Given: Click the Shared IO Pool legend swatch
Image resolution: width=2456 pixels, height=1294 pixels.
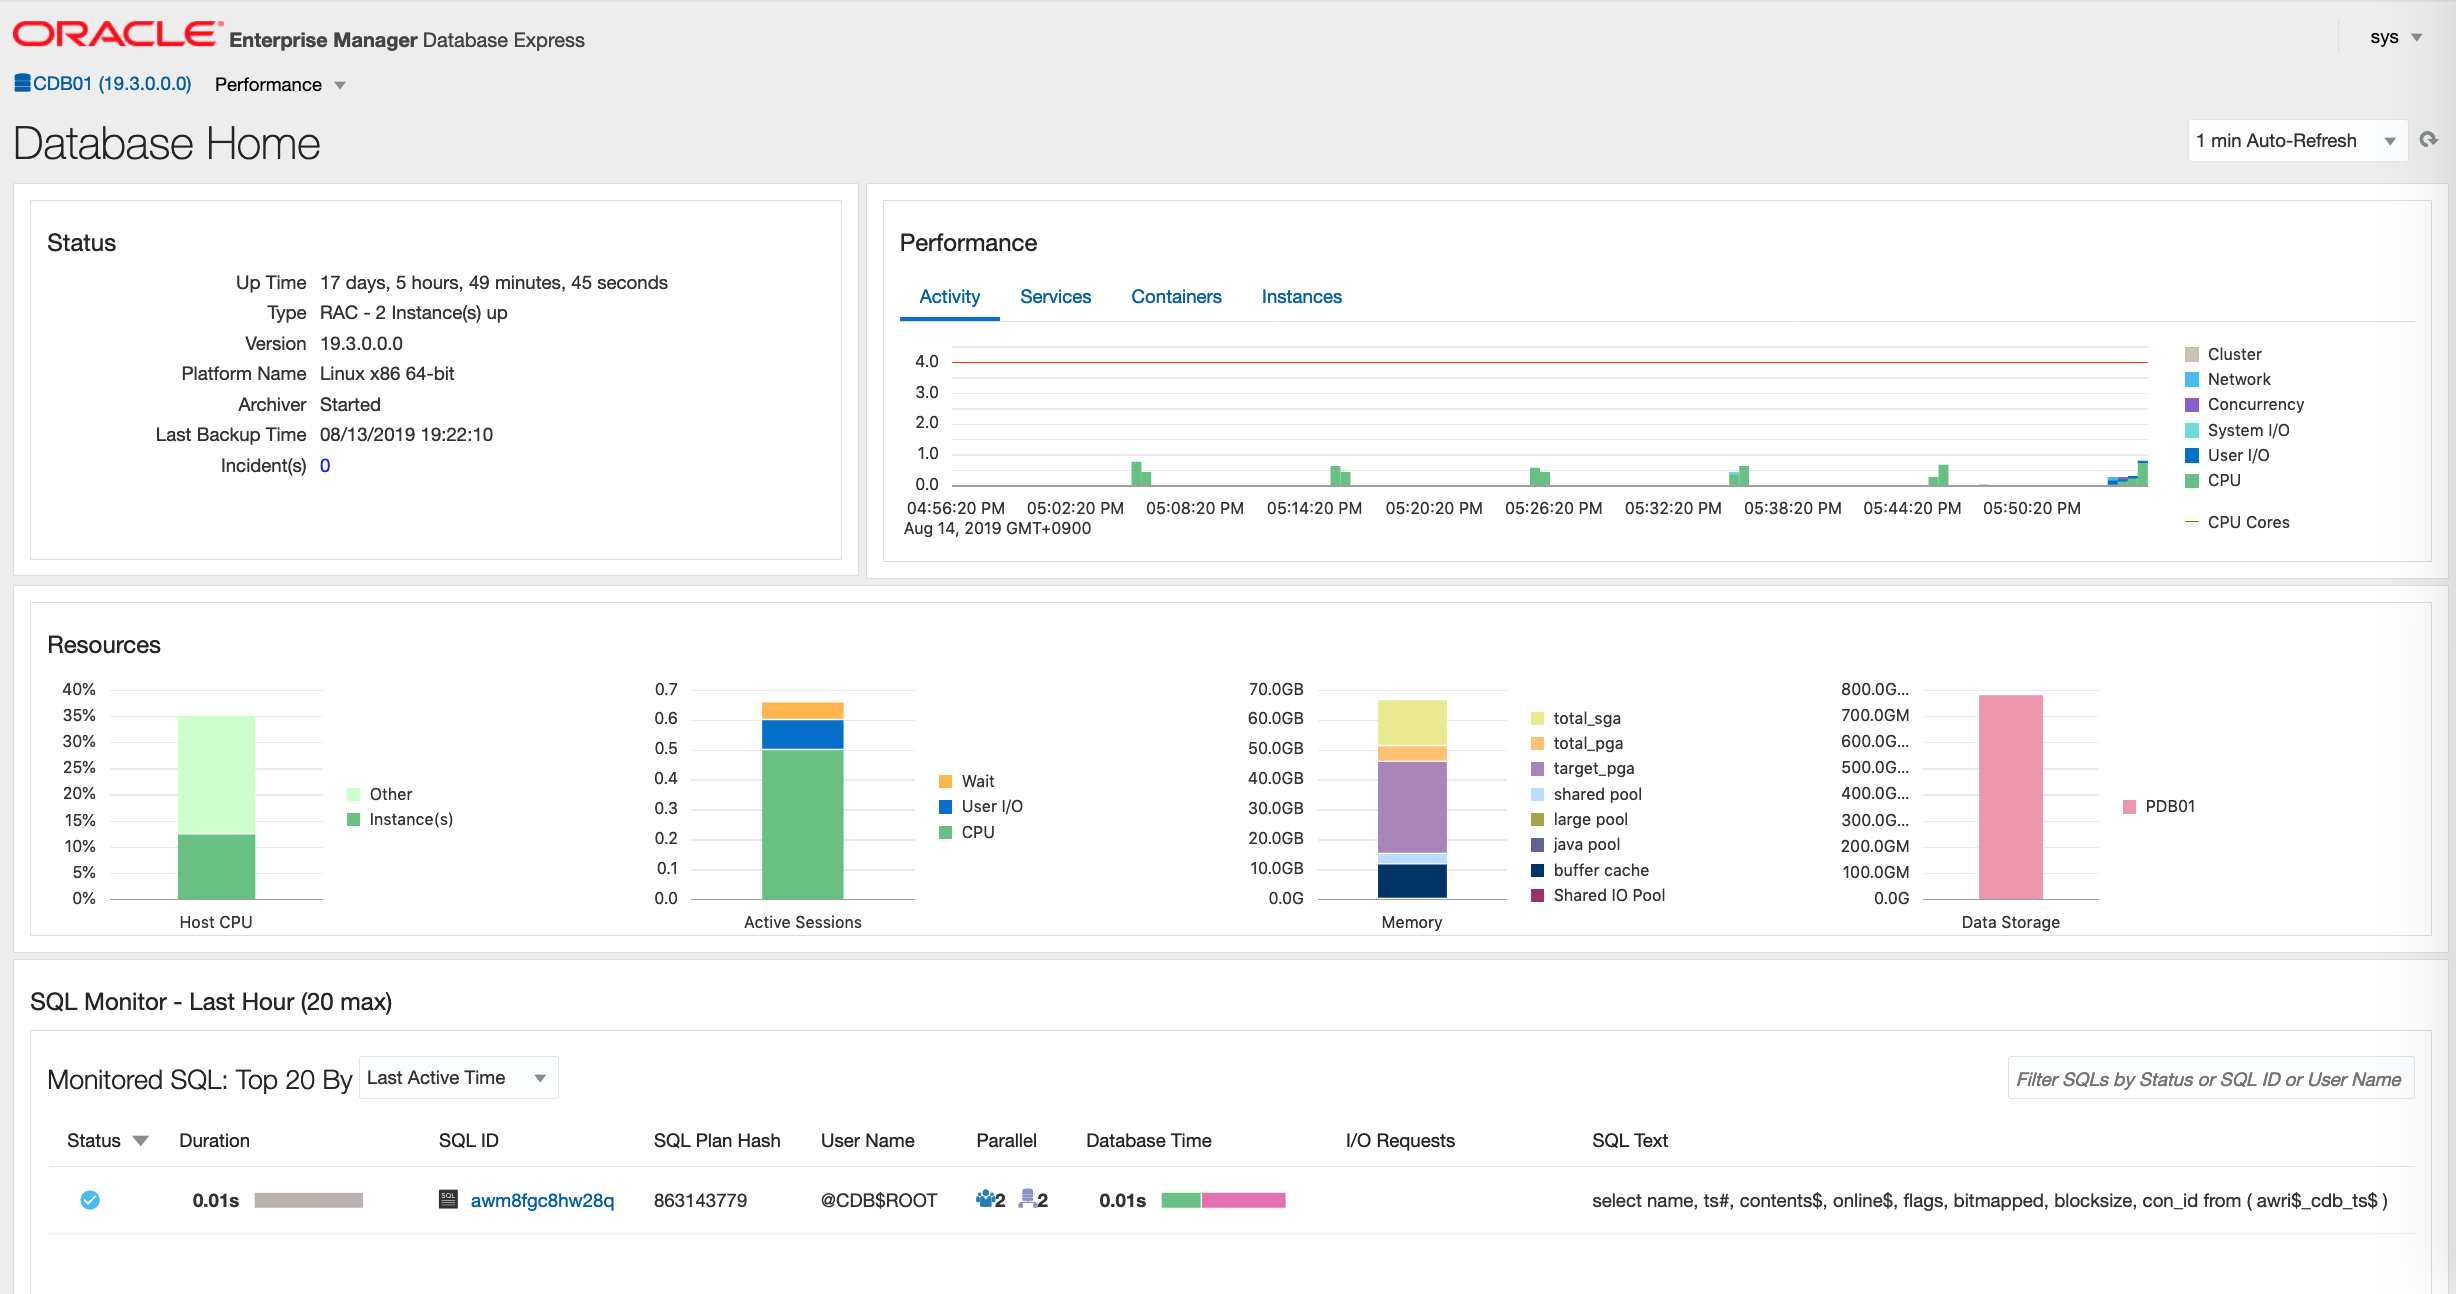Looking at the screenshot, I should pyautogui.click(x=1537, y=896).
